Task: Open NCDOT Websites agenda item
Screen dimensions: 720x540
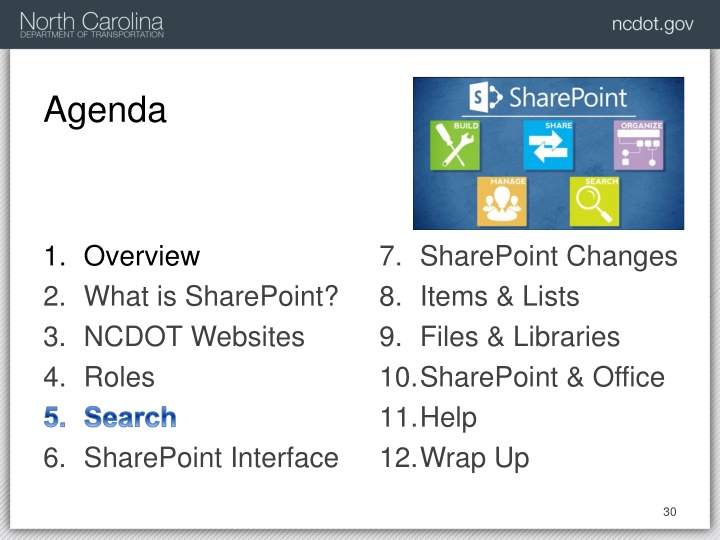Action: (194, 336)
